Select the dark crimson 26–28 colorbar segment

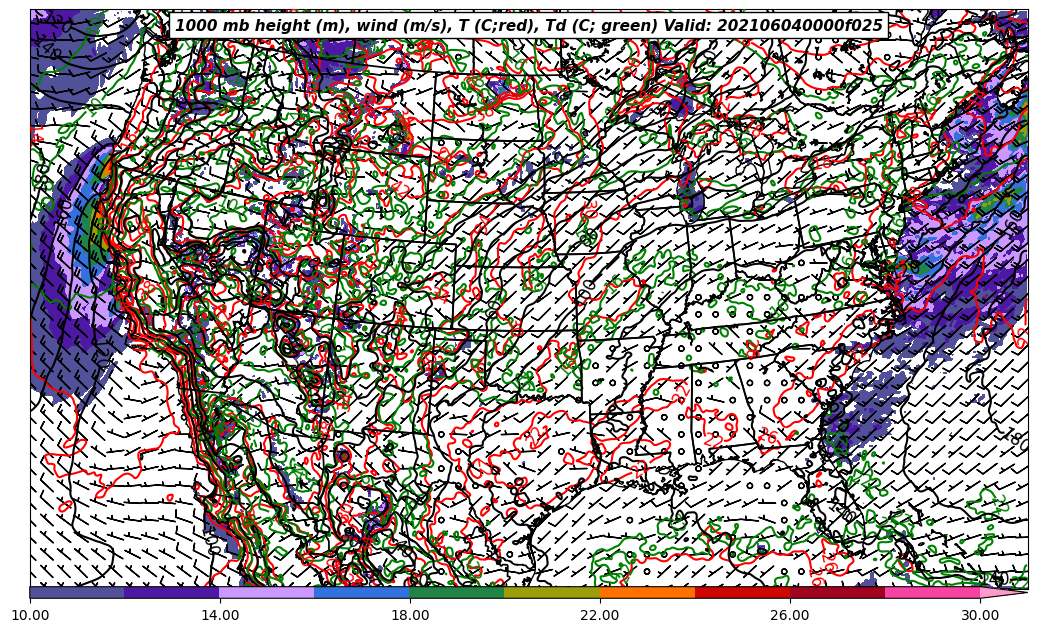837,592
